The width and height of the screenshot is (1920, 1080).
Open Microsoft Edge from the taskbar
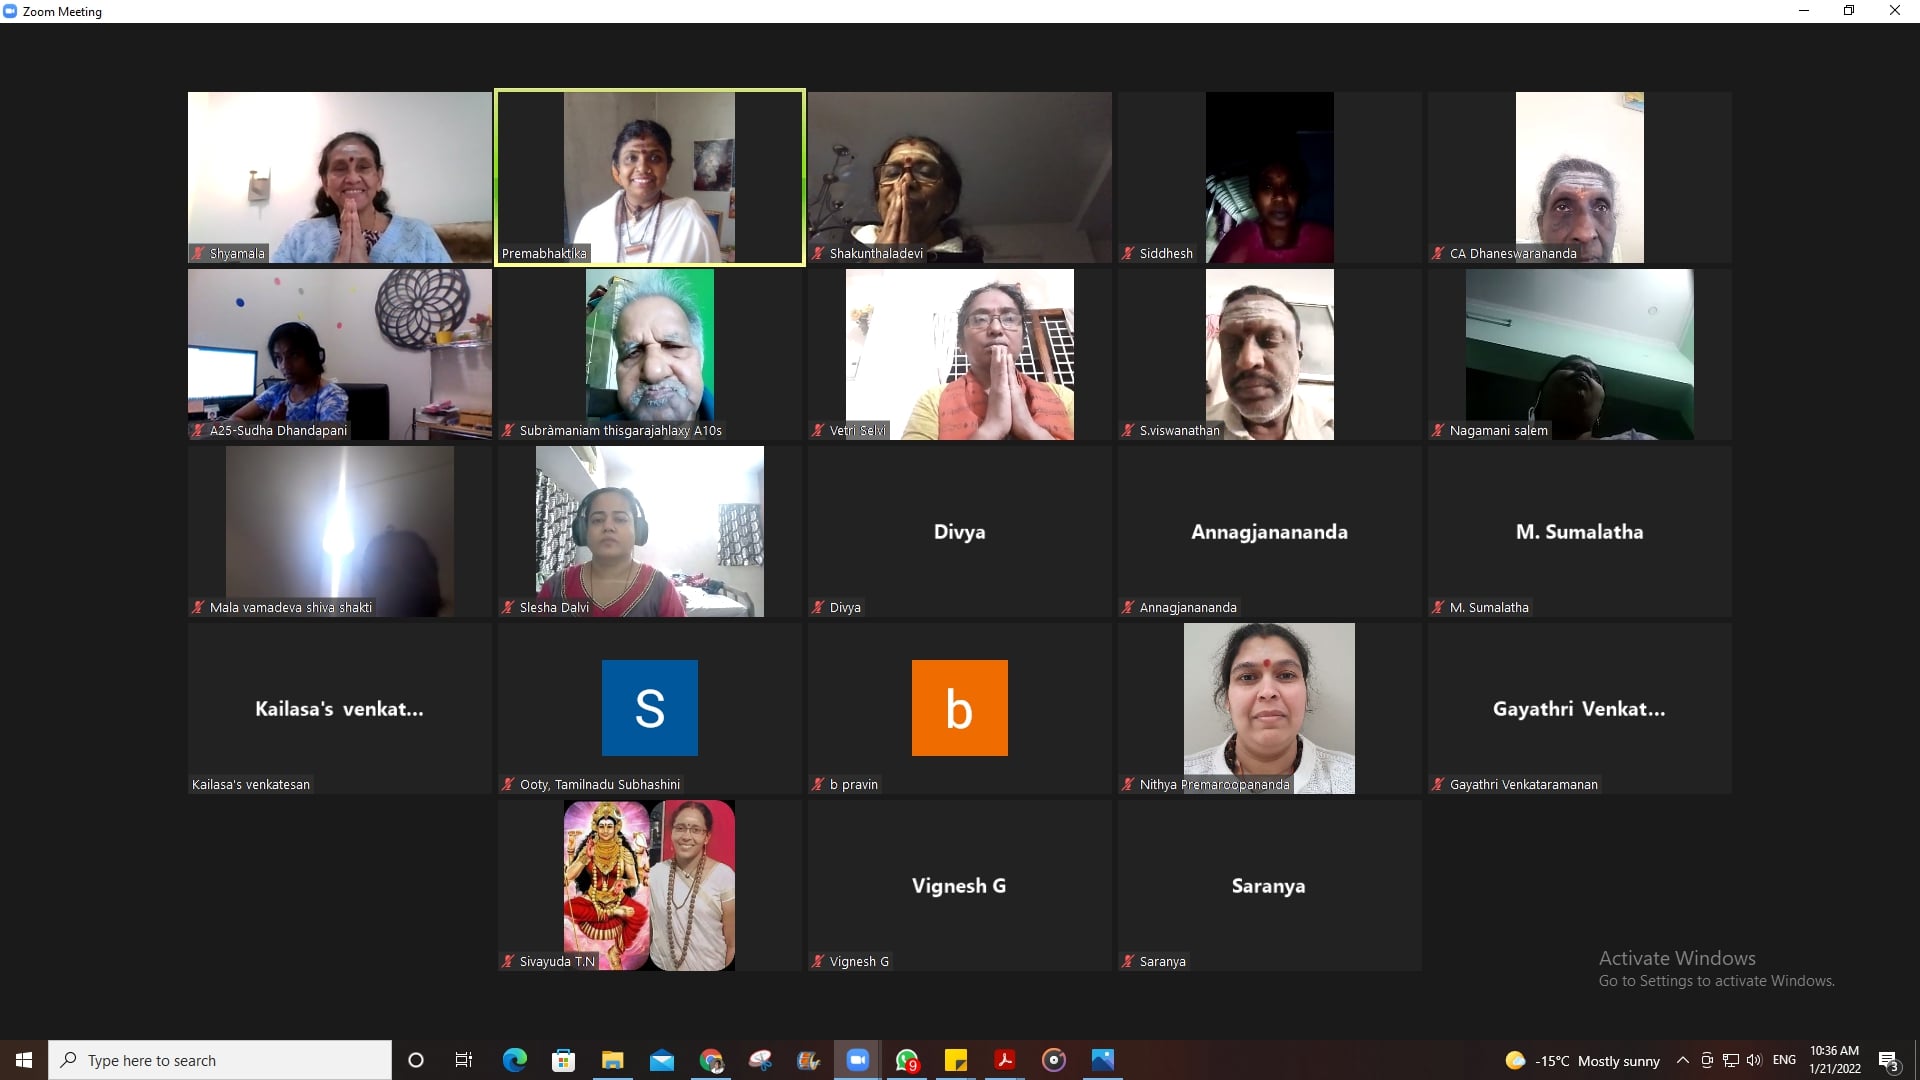click(x=514, y=1060)
